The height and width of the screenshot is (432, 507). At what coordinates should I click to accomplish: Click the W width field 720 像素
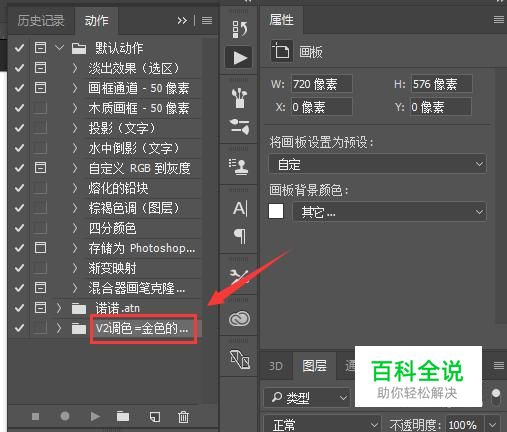click(321, 84)
